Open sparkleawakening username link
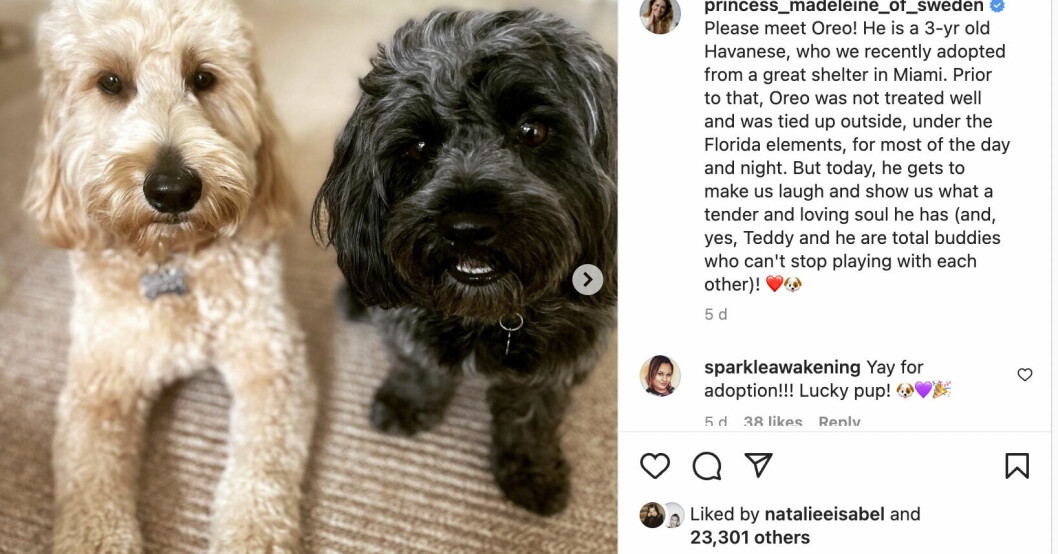The width and height of the screenshot is (1058, 554). coord(782,368)
